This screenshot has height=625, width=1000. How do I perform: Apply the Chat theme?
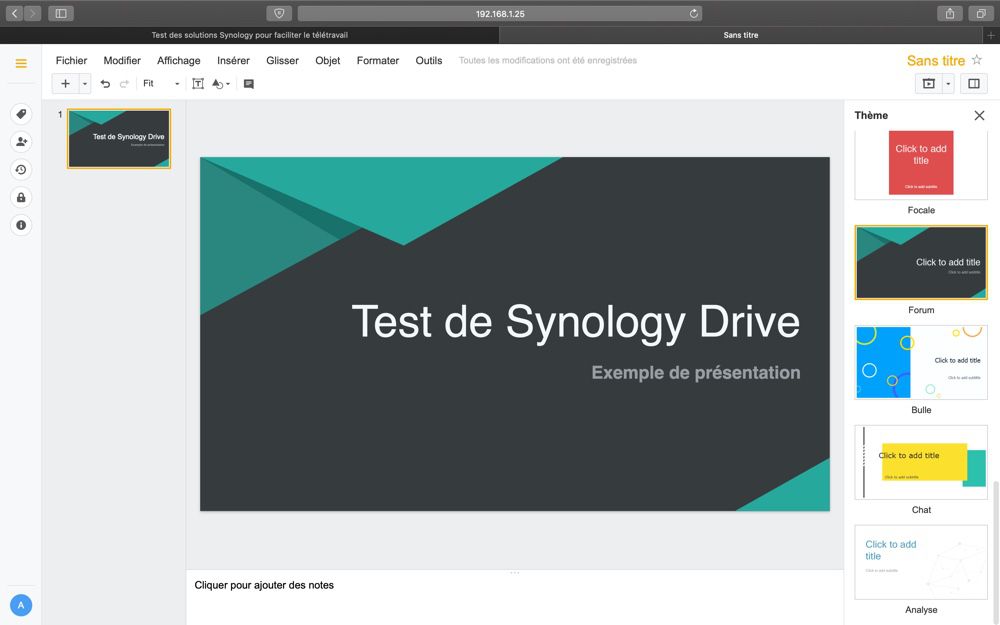pos(921,462)
